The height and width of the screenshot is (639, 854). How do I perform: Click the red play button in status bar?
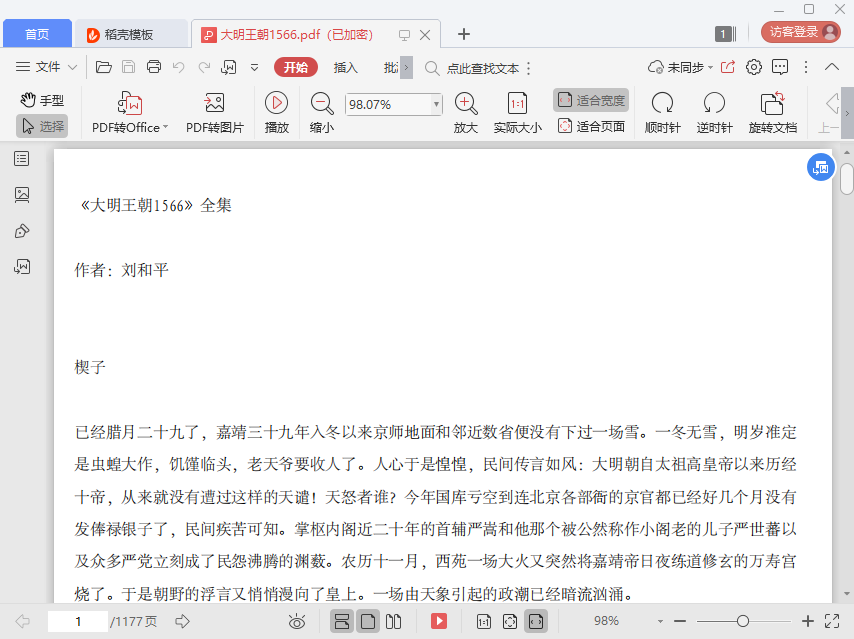[439, 621]
